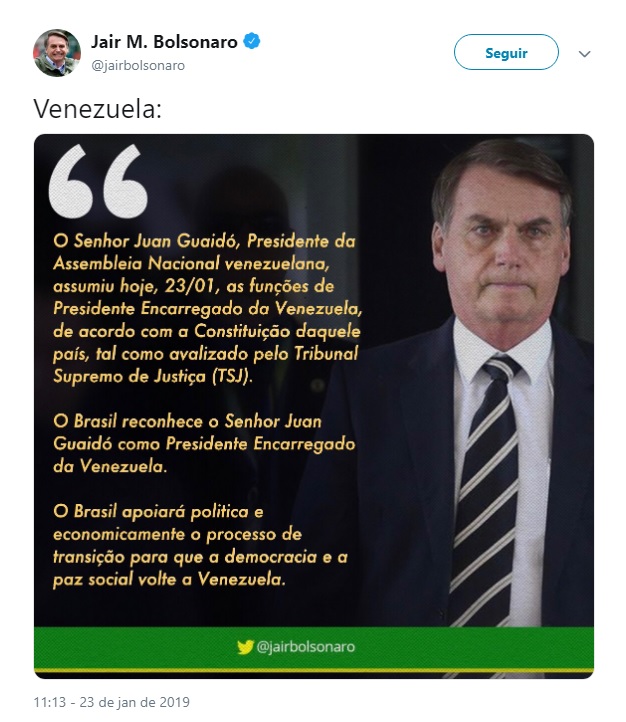Open the tweet options chevron menu
626x722 pixels.
click(x=585, y=54)
